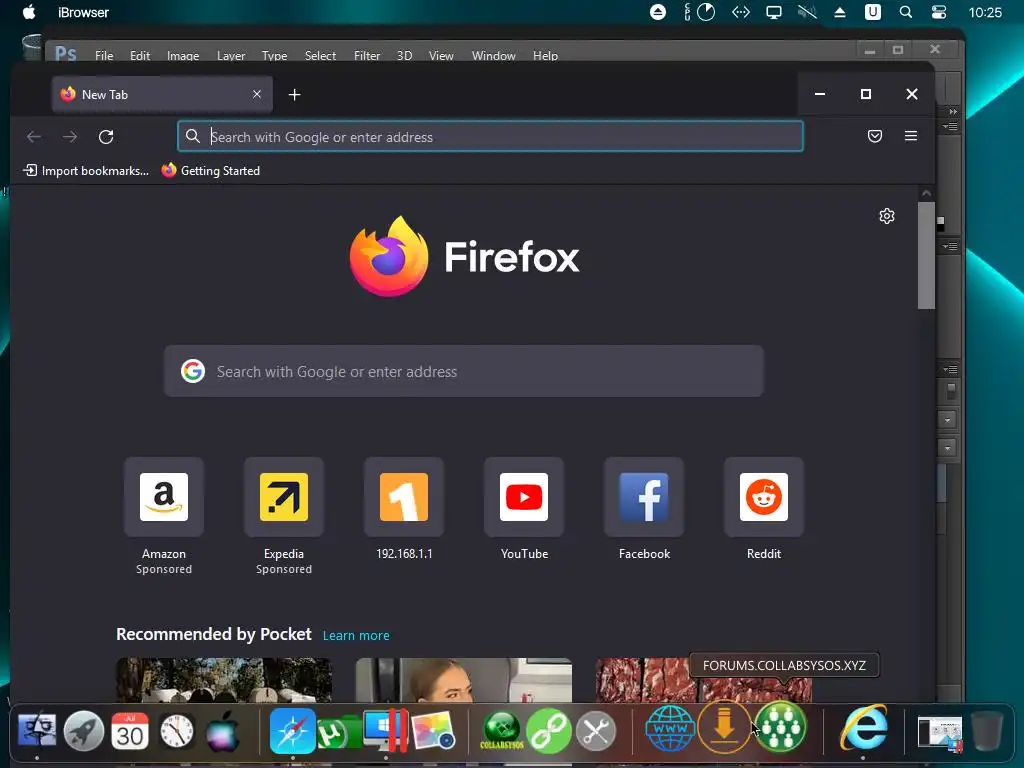Open the green Collabsysos icon in dock
This screenshot has width=1024, height=768.
(502, 730)
